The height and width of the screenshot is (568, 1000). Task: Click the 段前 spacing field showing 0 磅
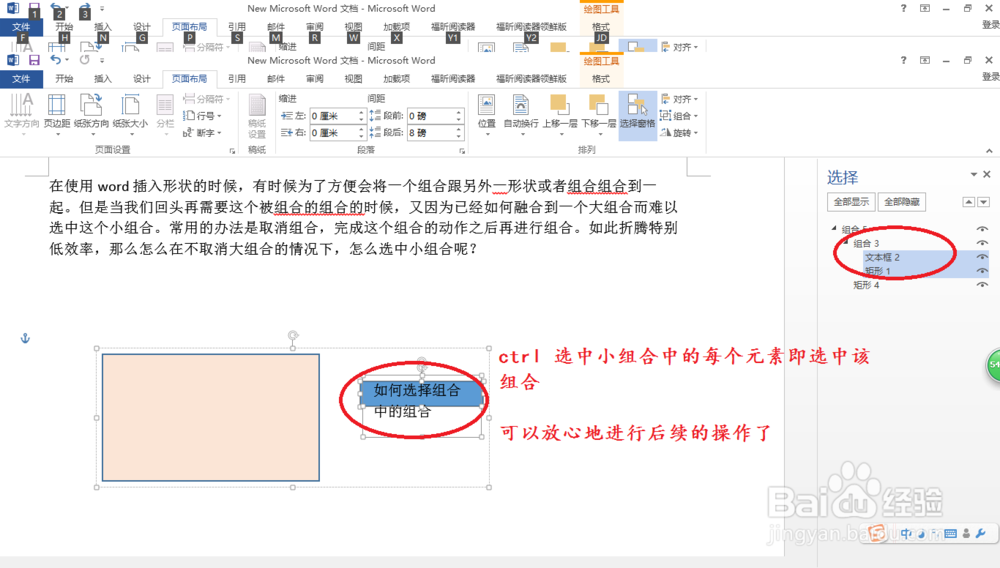click(x=434, y=116)
